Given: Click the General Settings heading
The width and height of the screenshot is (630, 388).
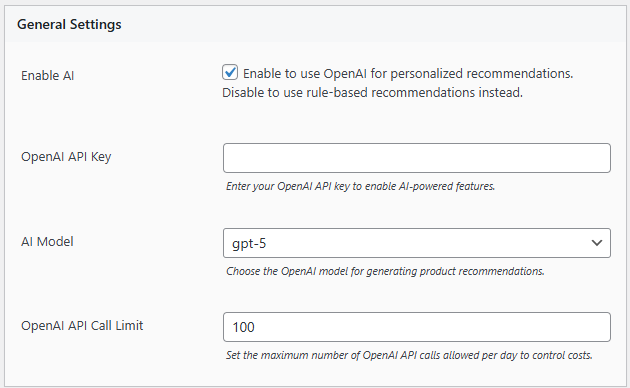Looking at the screenshot, I should tap(69, 24).
